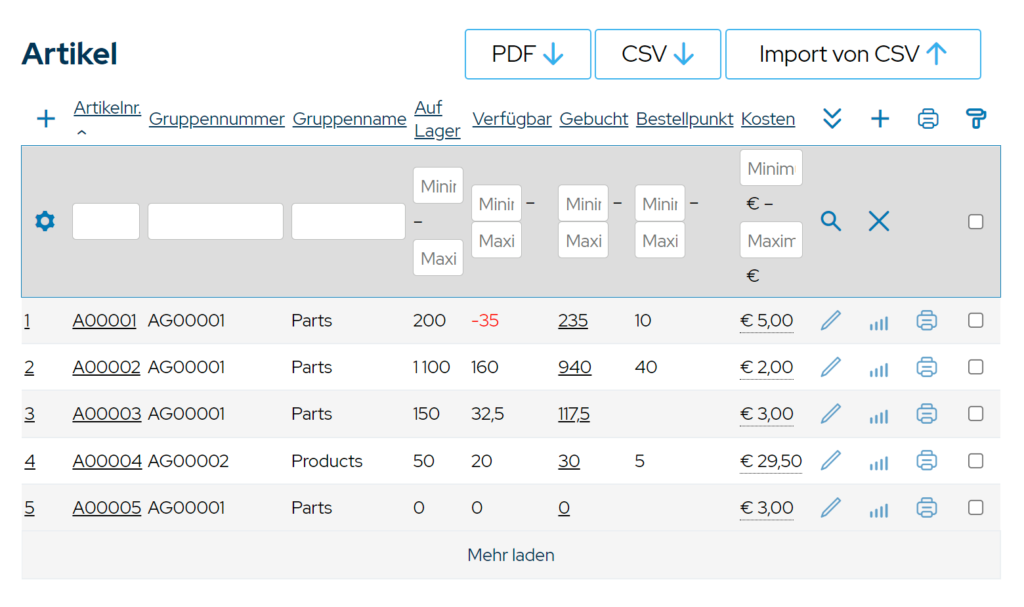Click the printer icon in the header row
The width and height of the screenshot is (1024, 607).
click(x=928, y=119)
